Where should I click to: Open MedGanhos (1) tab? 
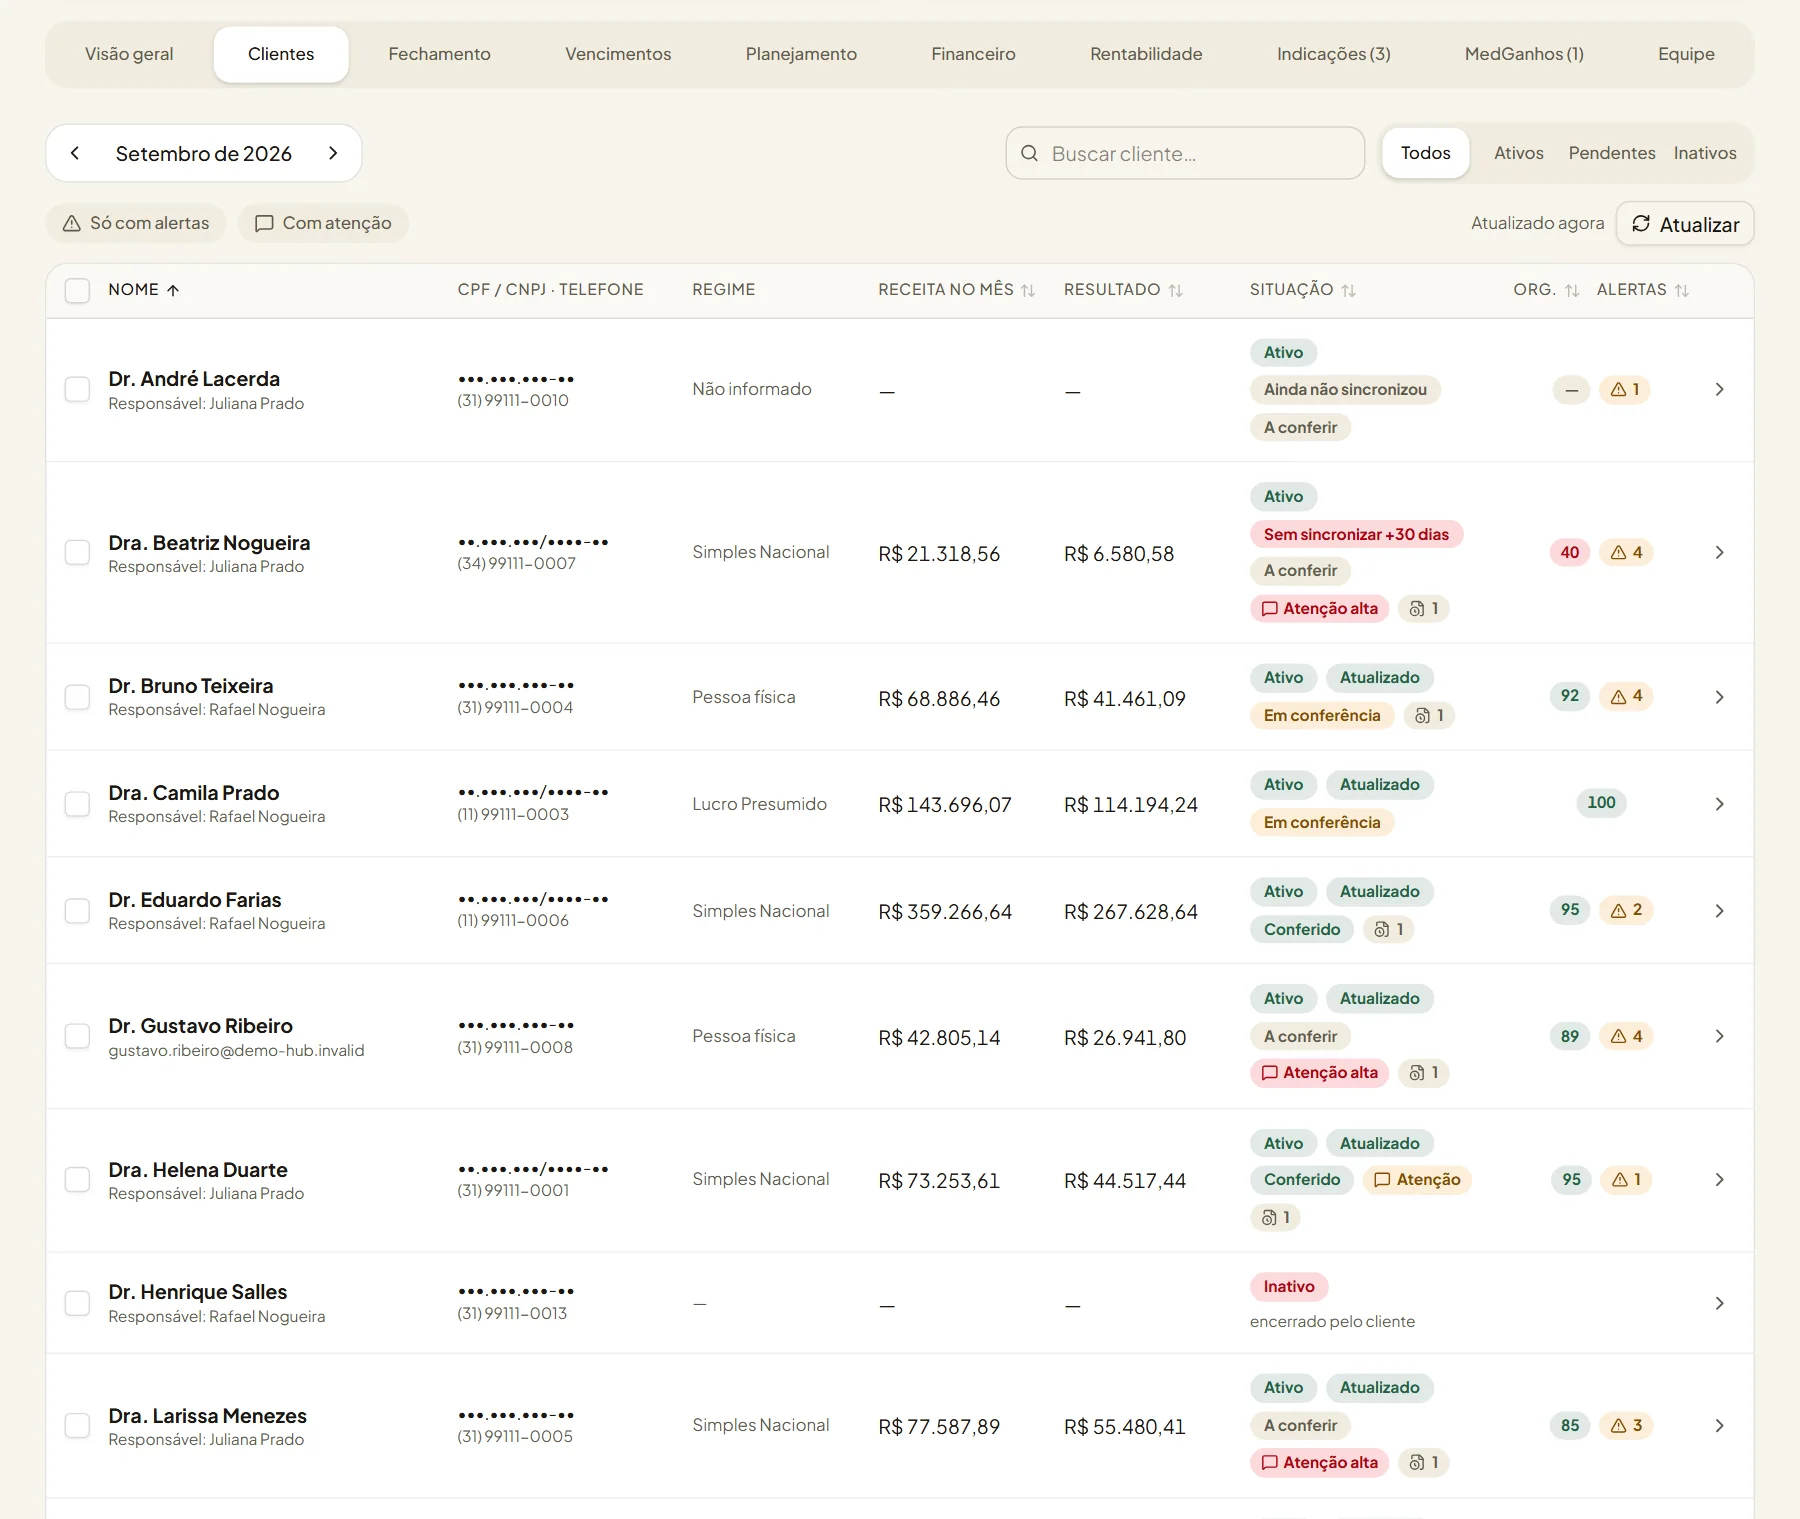[1524, 54]
